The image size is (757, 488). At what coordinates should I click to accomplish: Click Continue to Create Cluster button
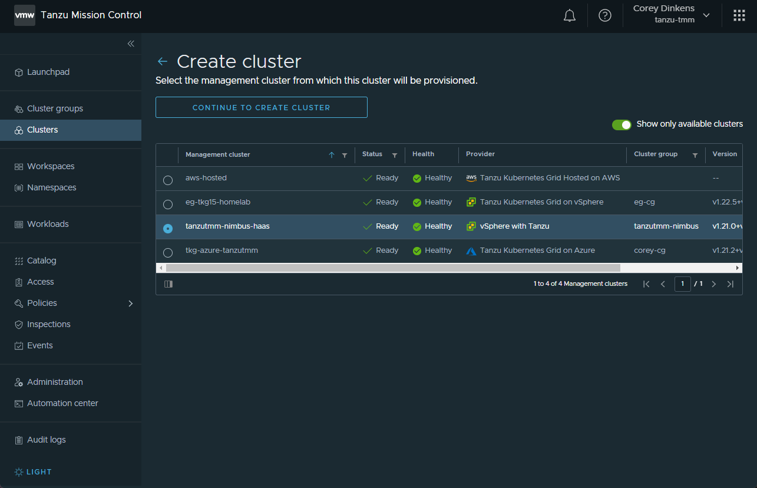[x=261, y=107]
